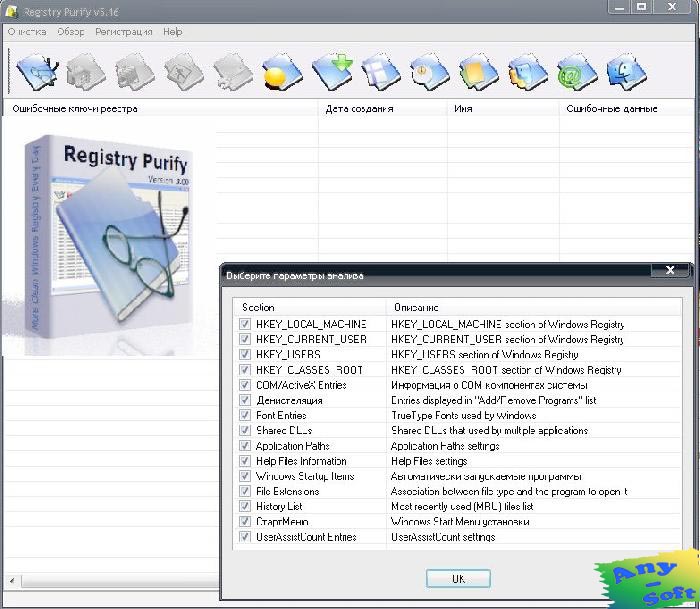Click the grayed-out house folder toolbar icon

click(86, 71)
